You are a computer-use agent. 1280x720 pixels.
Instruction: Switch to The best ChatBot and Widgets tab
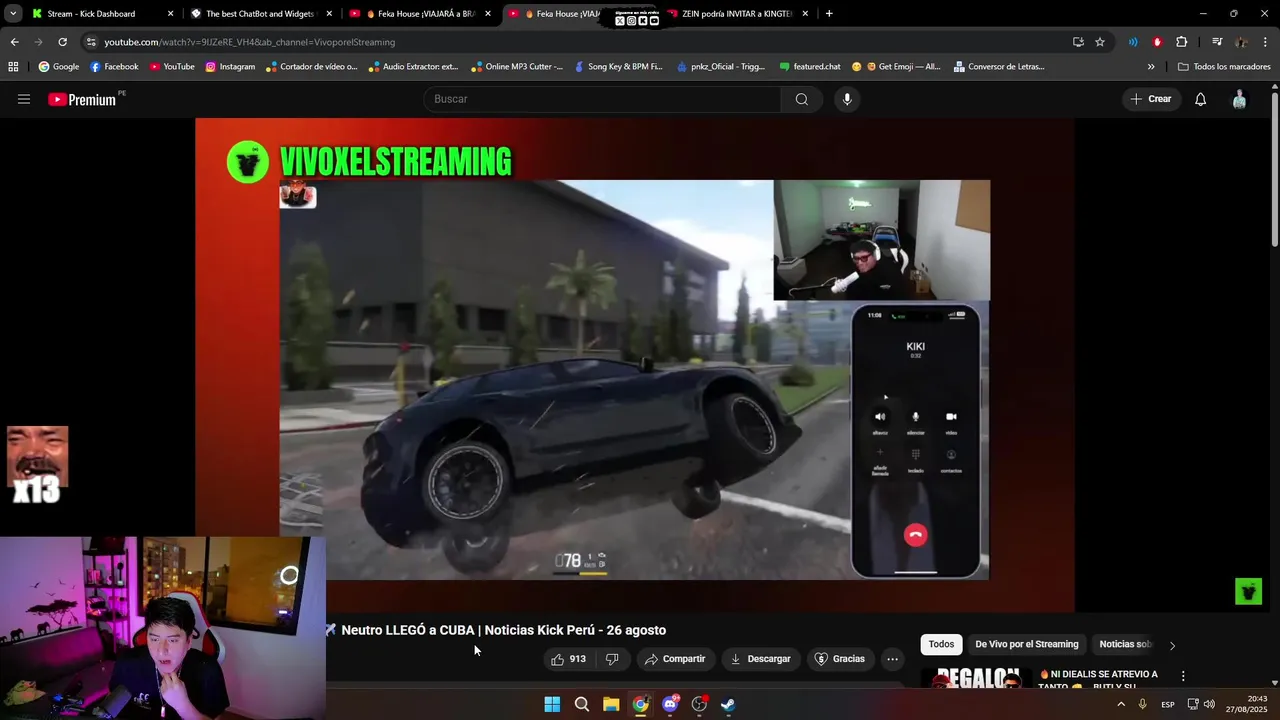(260, 14)
